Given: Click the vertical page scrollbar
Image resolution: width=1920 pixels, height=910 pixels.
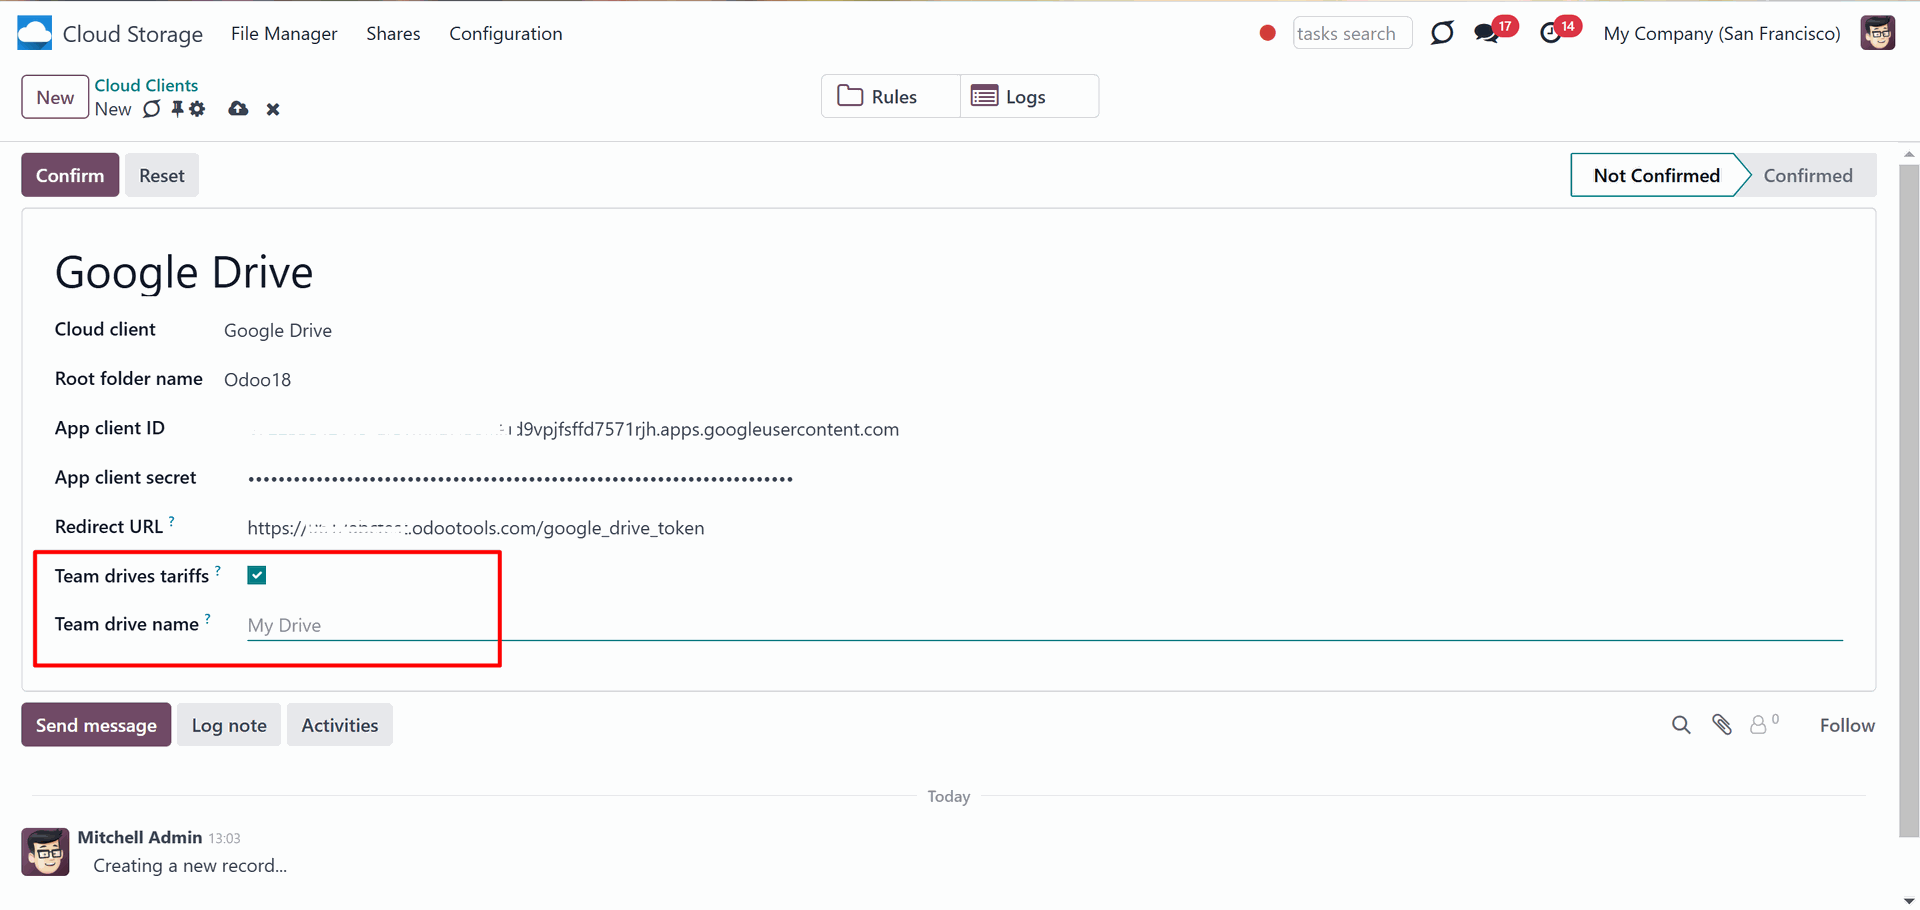Looking at the screenshot, I should click(x=1909, y=500).
